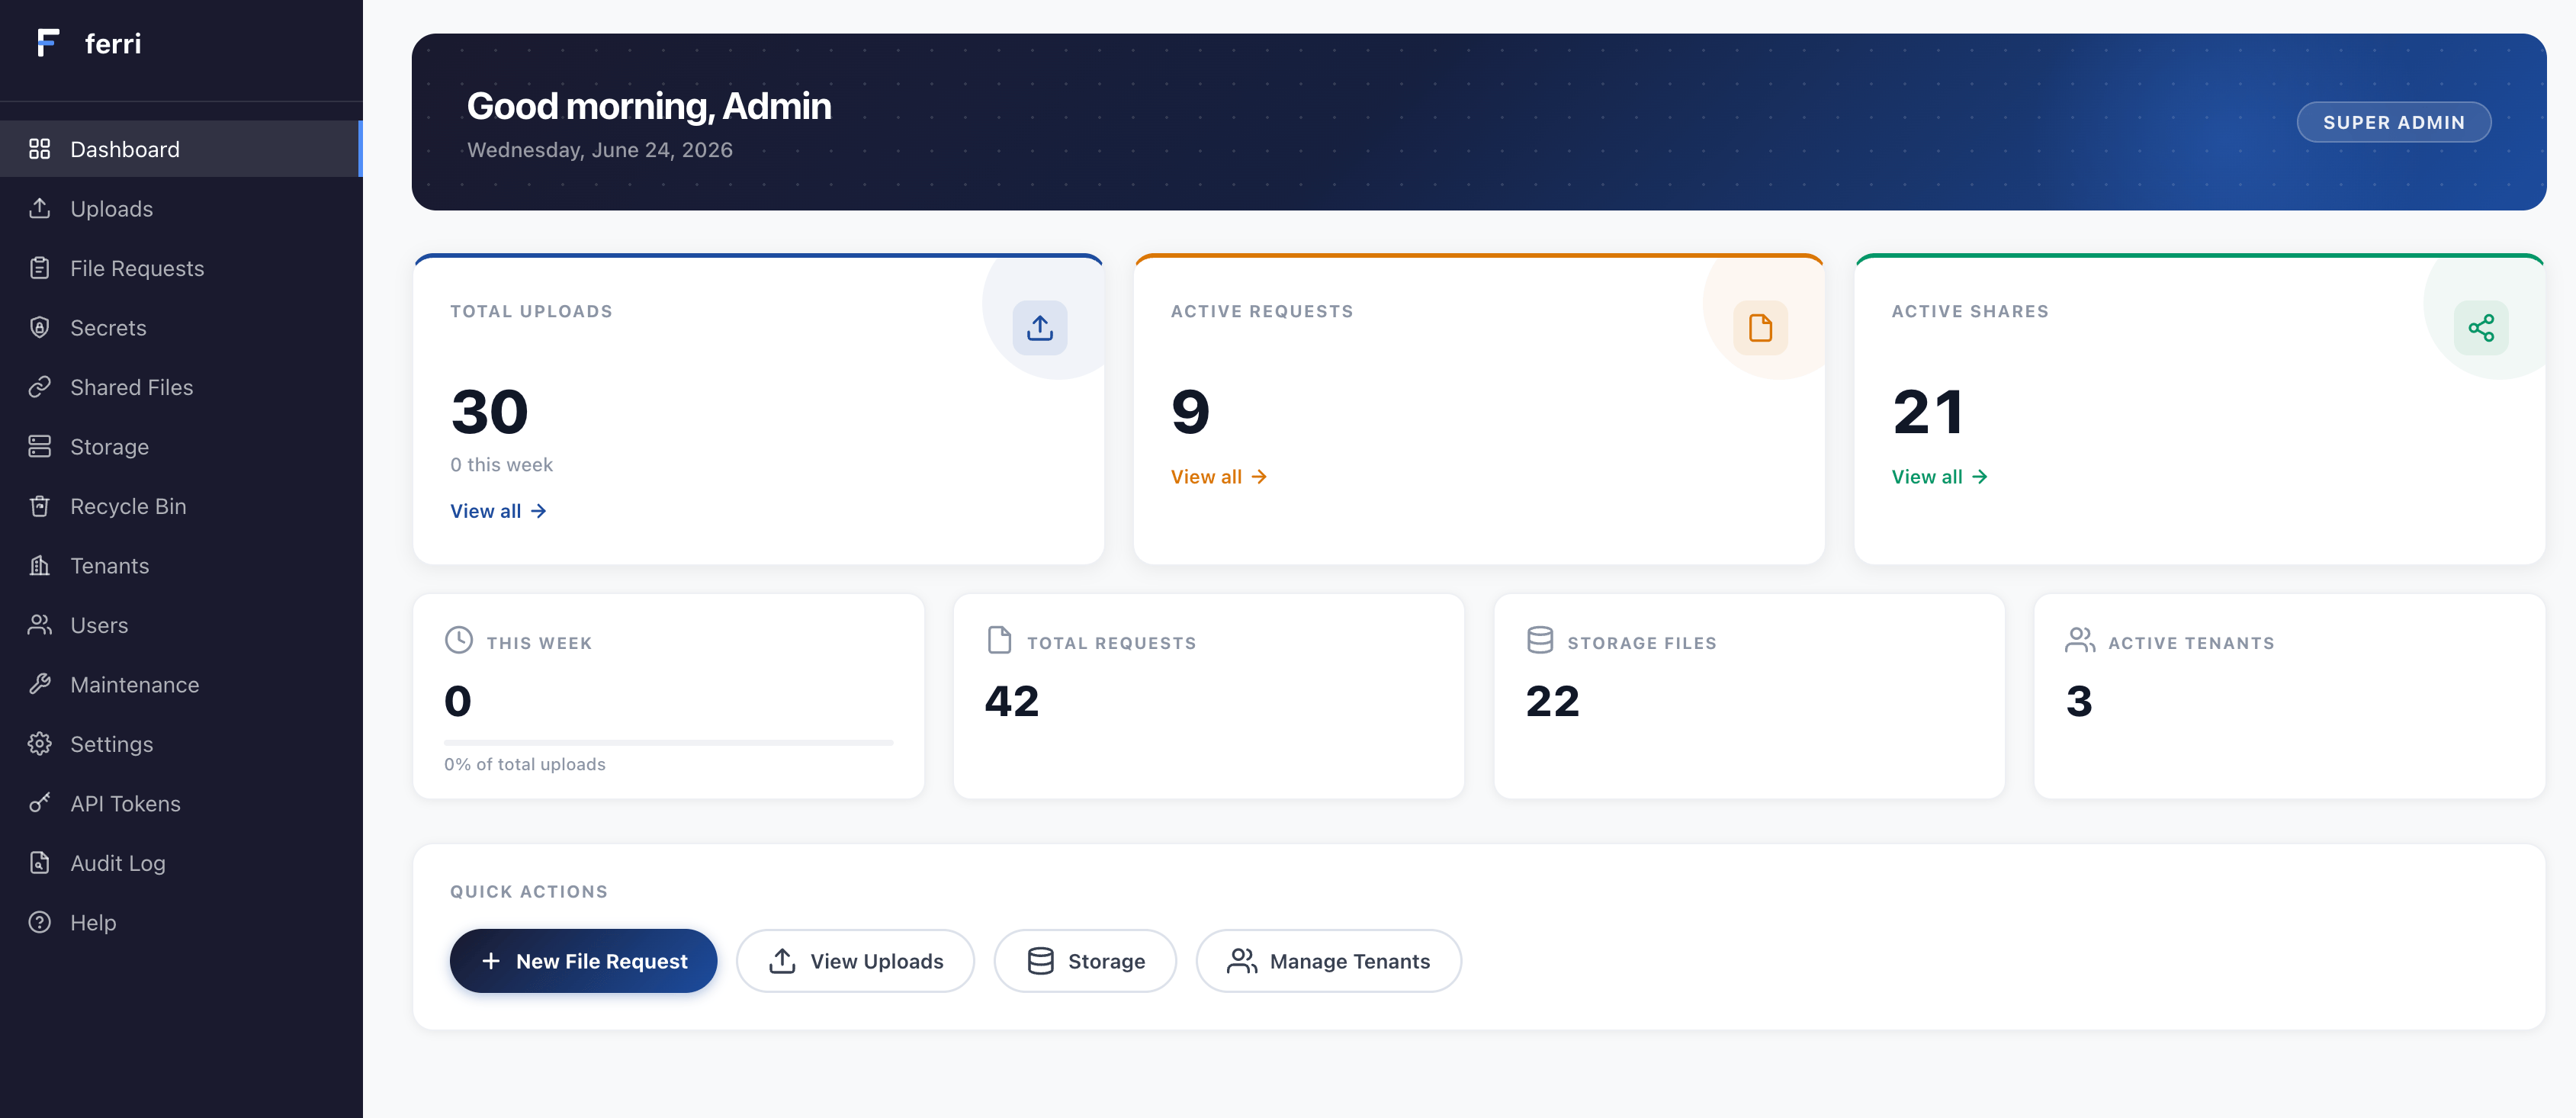Click the '0% of total uploads' label
The image size is (2576, 1118).
[x=525, y=764]
